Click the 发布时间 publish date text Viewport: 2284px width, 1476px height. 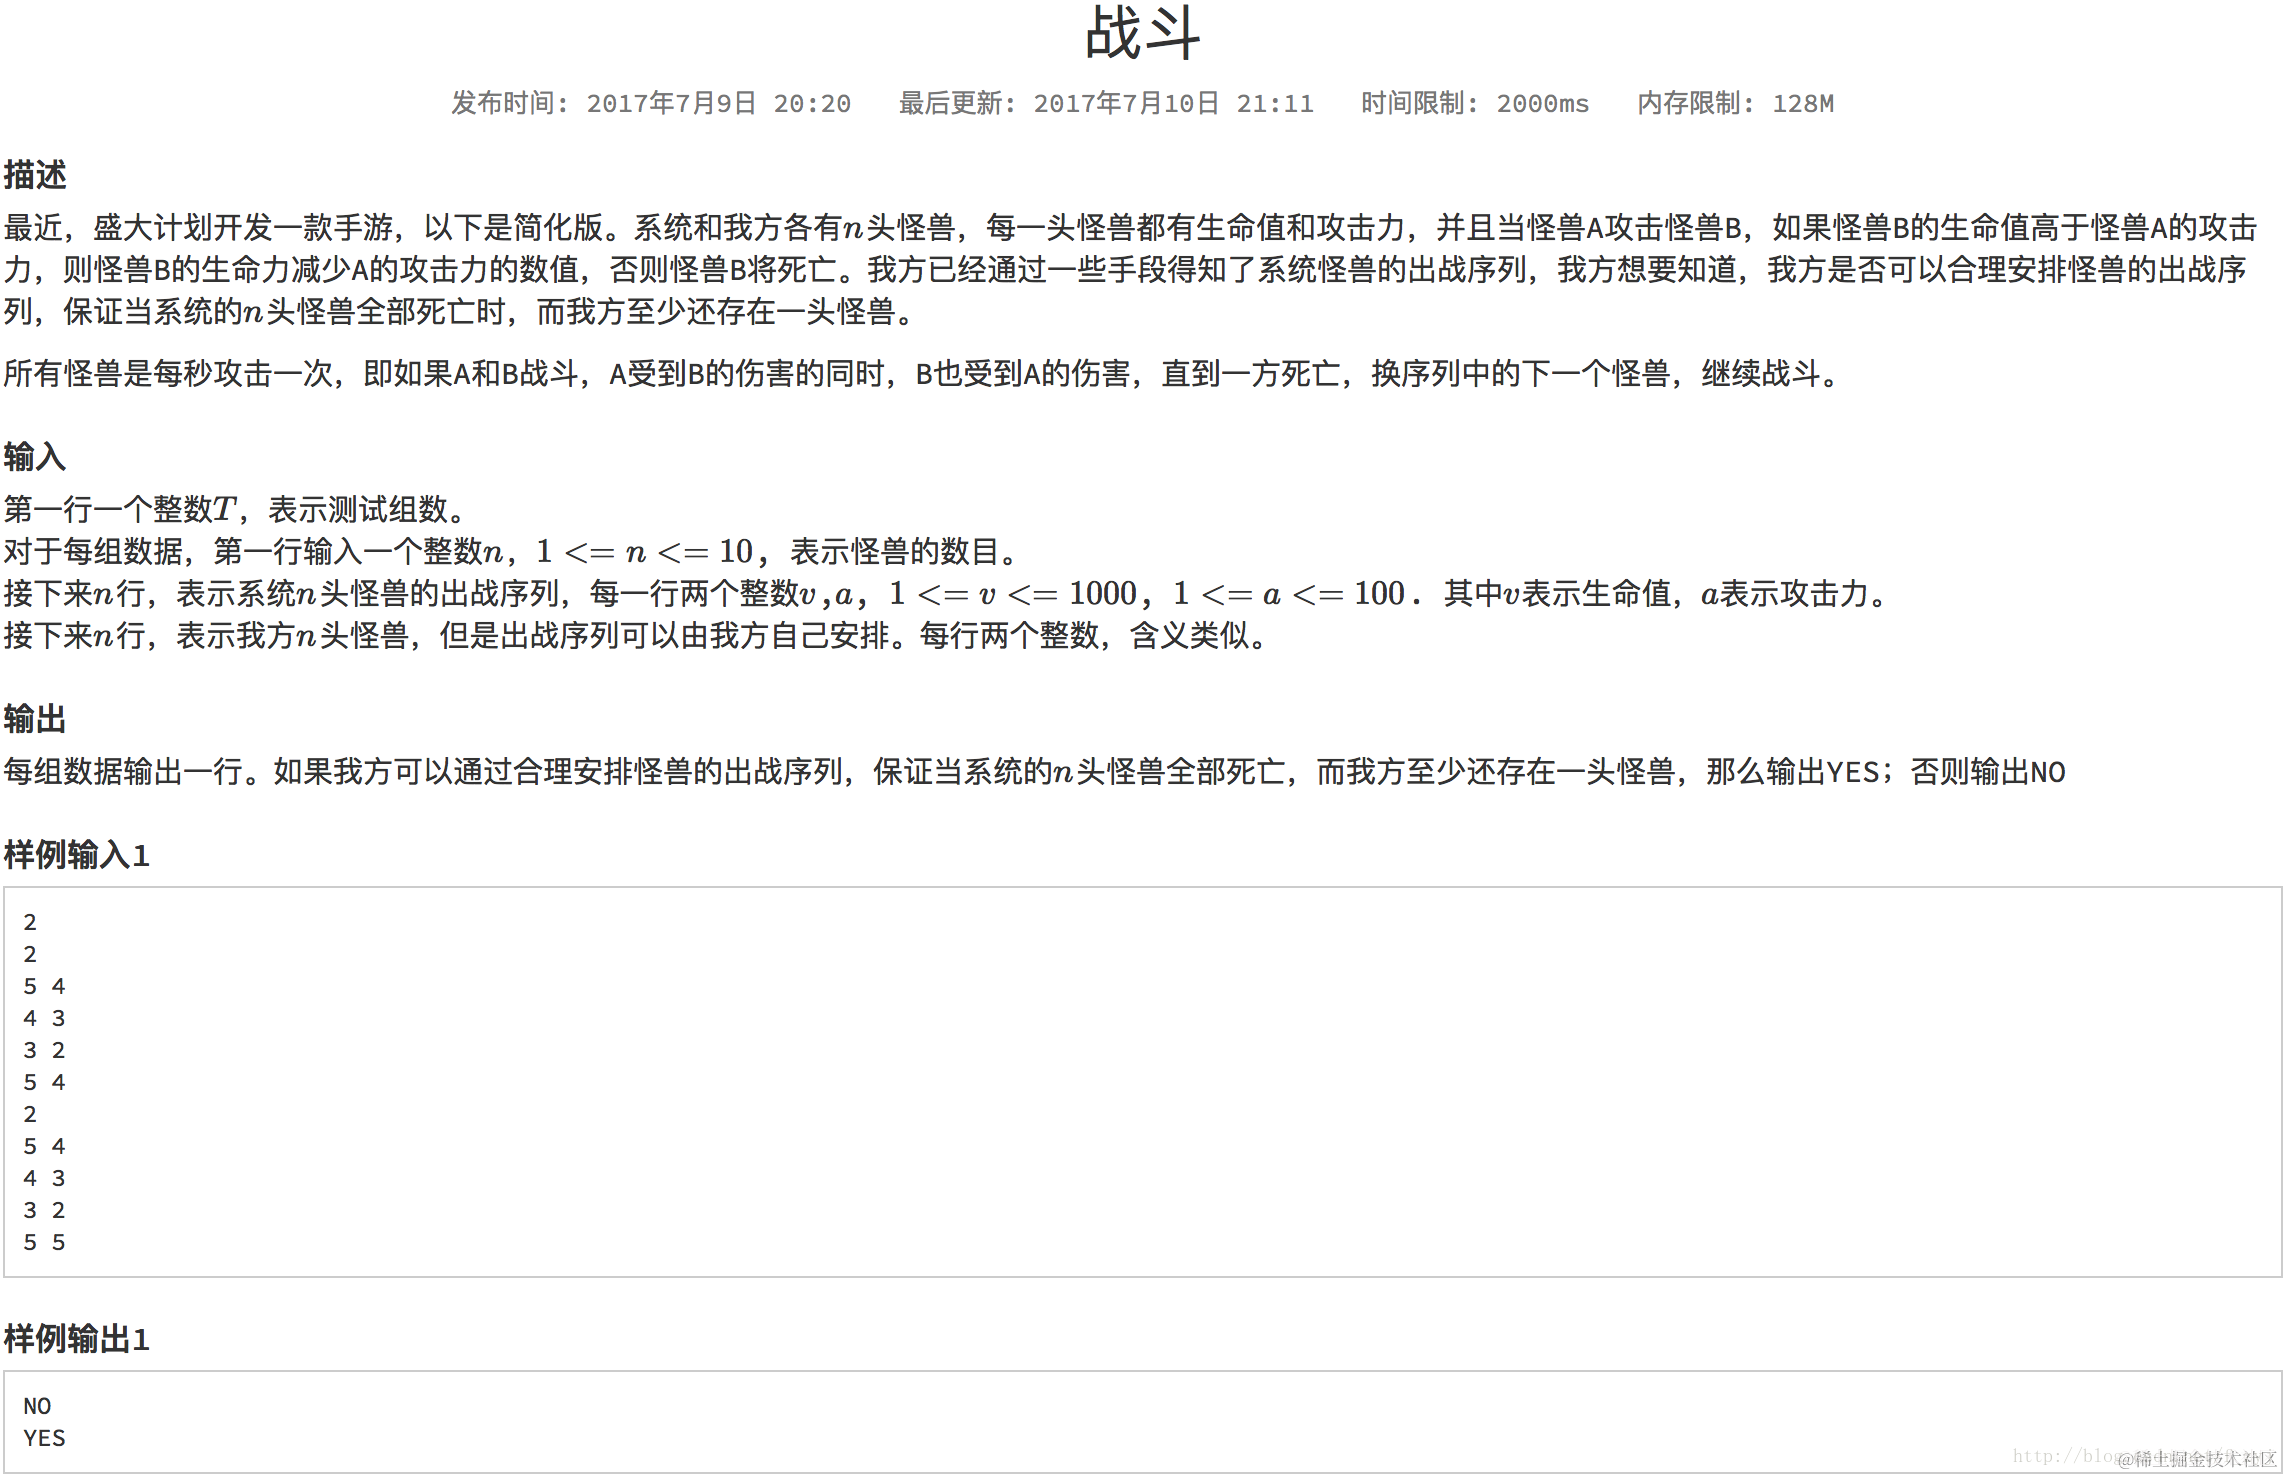point(650,103)
